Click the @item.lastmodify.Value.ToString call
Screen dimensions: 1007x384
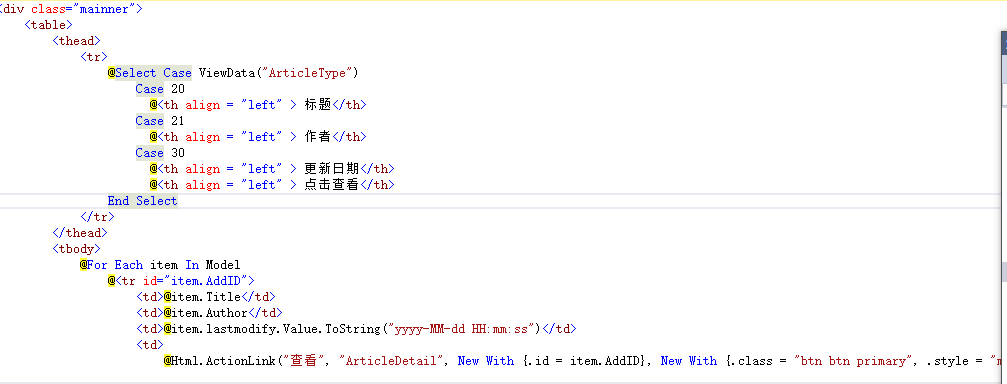pos(272,329)
